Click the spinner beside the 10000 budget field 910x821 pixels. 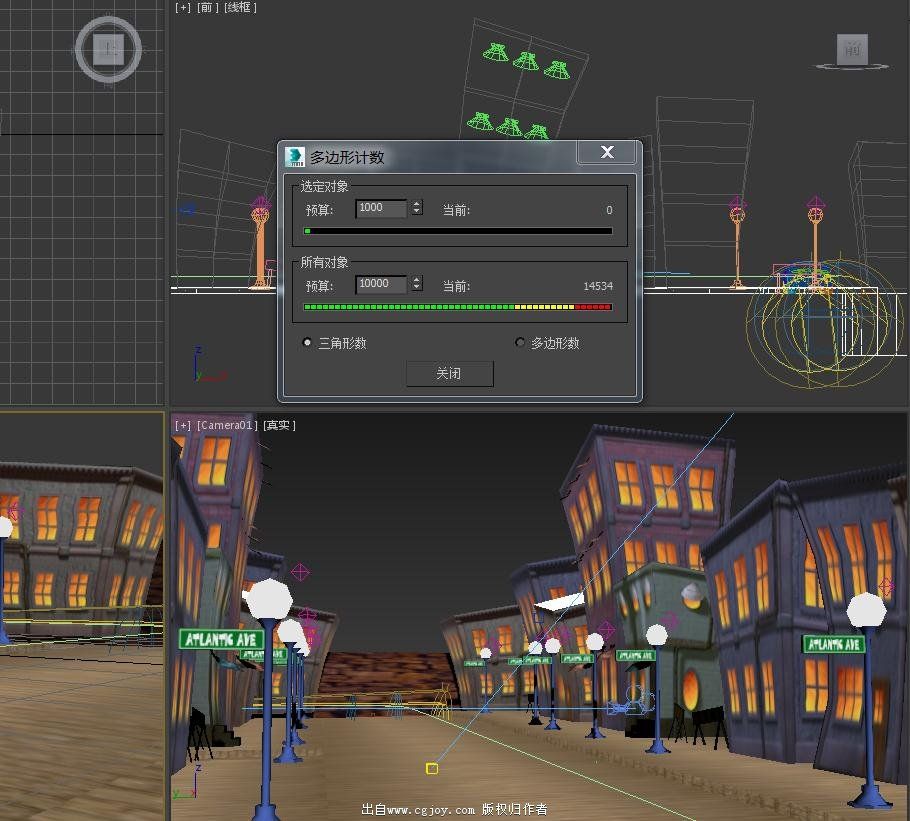pyautogui.click(x=417, y=284)
